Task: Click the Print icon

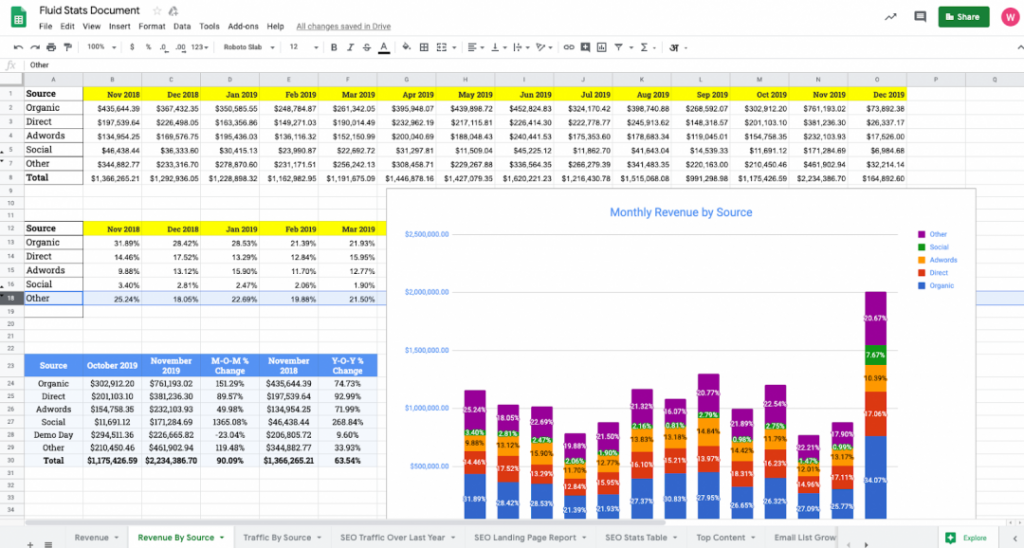Action: pos(49,47)
